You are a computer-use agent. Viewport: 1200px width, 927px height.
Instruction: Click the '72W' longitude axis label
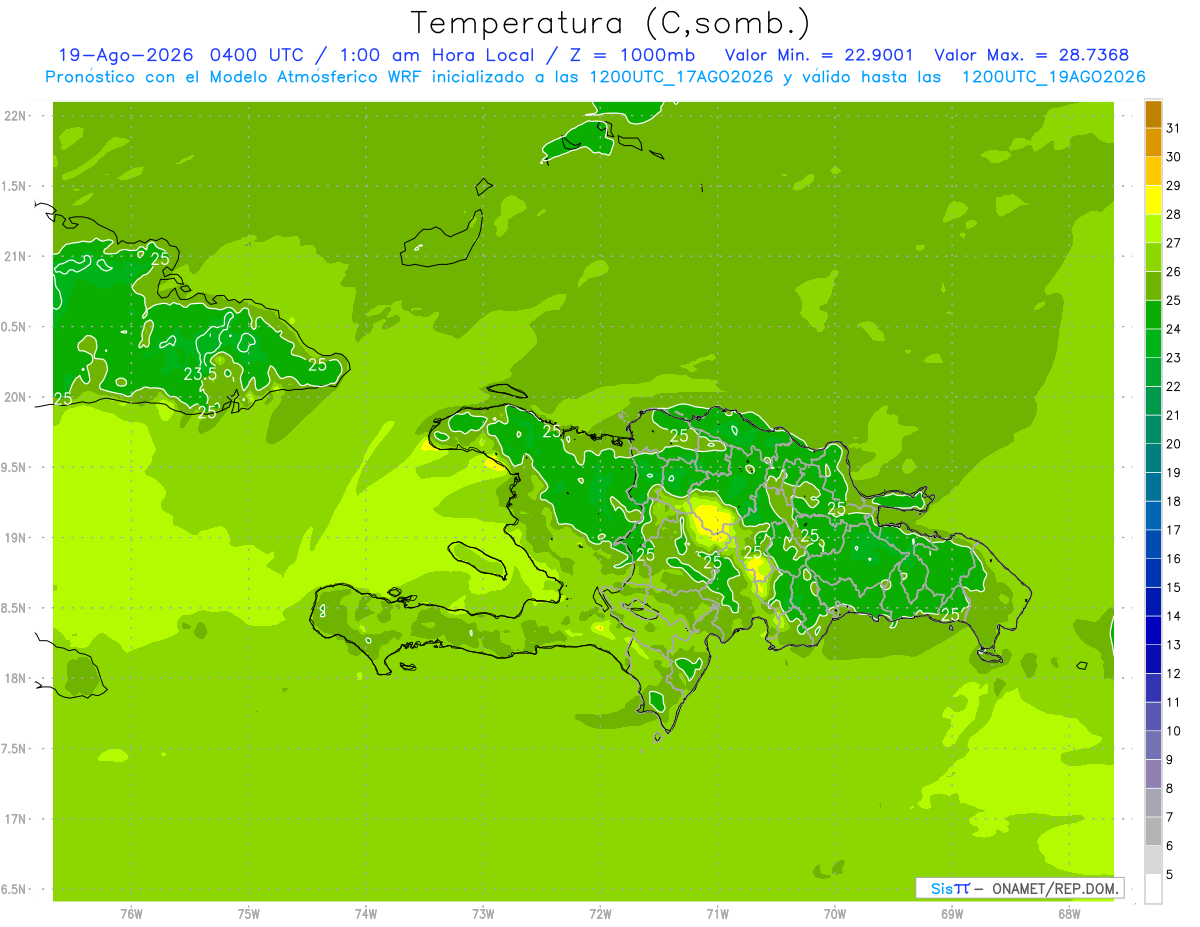(x=600, y=914)
